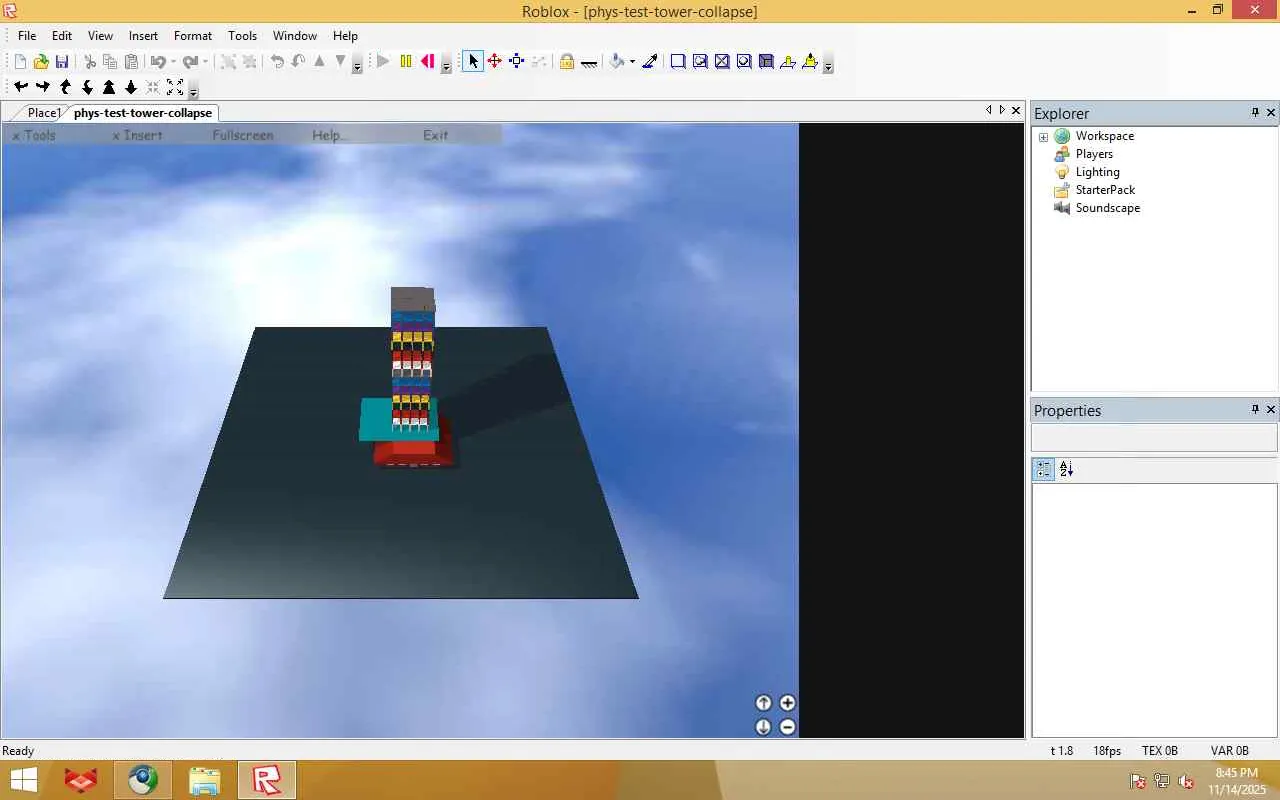This screenshot has width=1280, height=800.
Task: Open the Insert menu
Action: [x=143, y=36]
